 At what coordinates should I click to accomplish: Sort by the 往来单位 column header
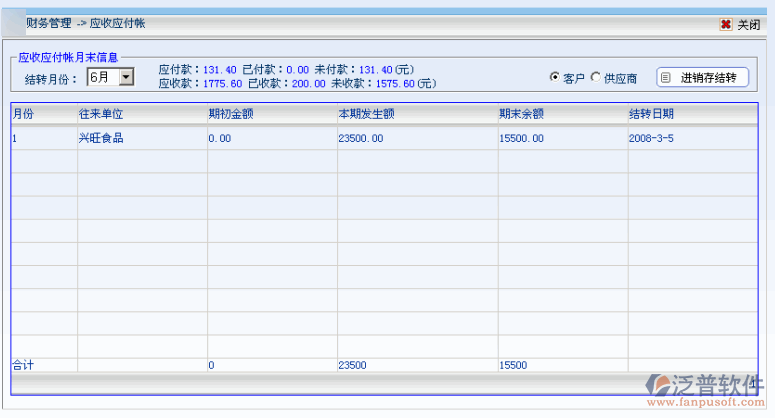point(100,114)
